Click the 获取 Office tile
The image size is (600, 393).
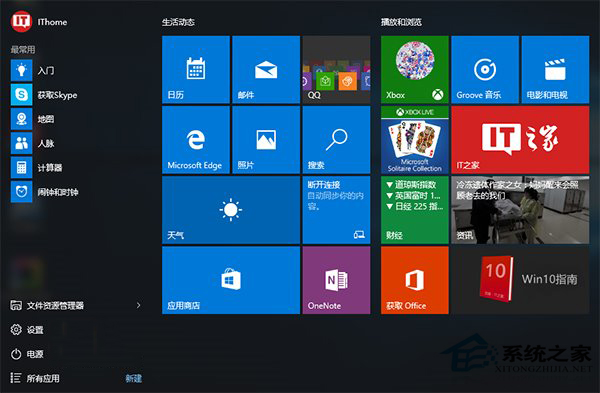(415, 280)
